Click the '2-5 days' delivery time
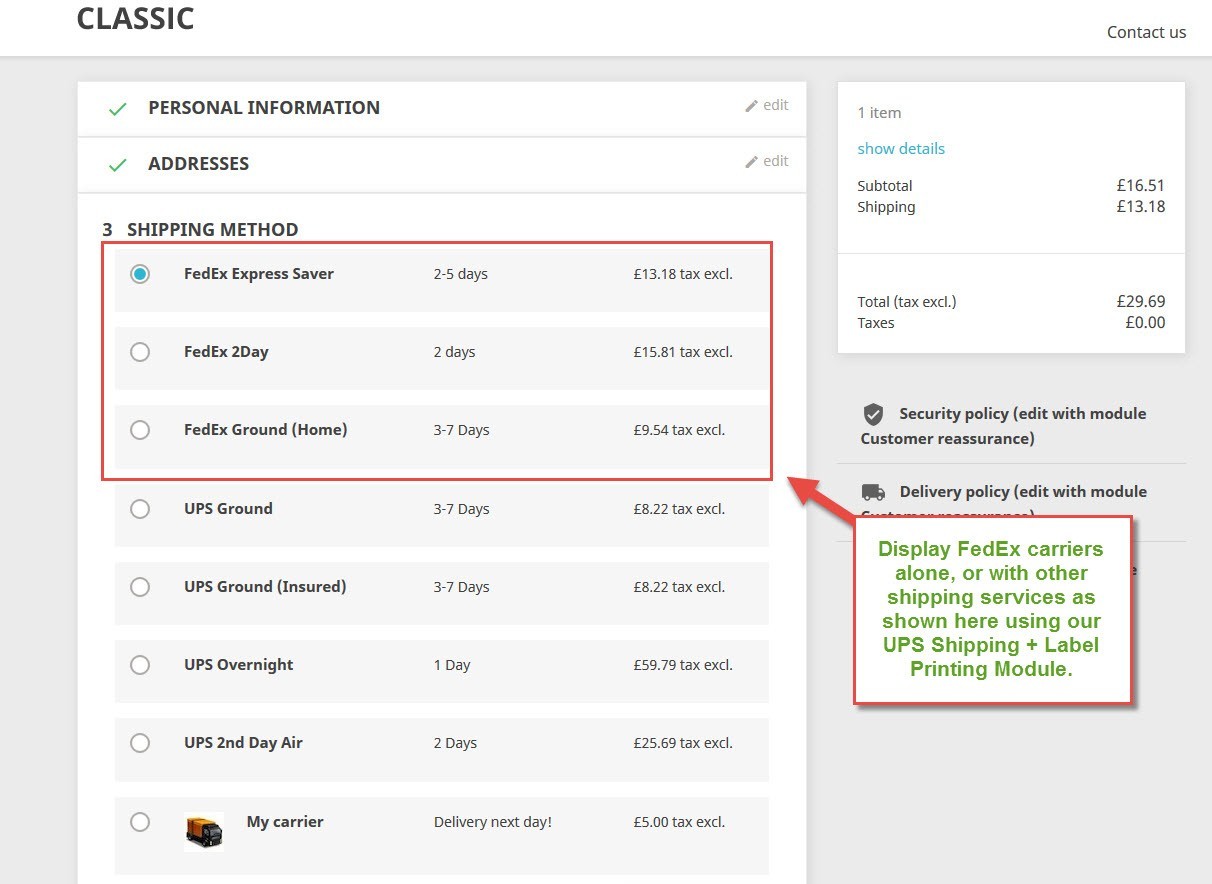 [x=461, y=274]
